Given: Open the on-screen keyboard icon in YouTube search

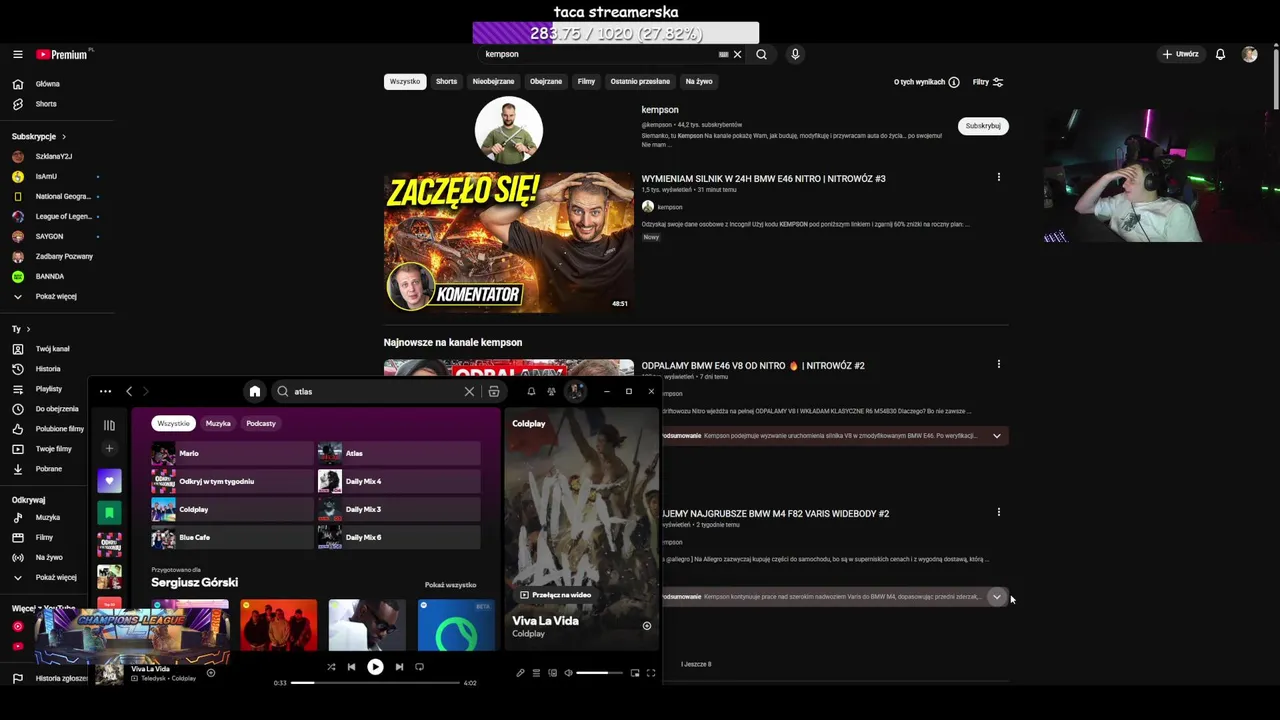Looking at the screenshot, I should (x=723, y=55).
